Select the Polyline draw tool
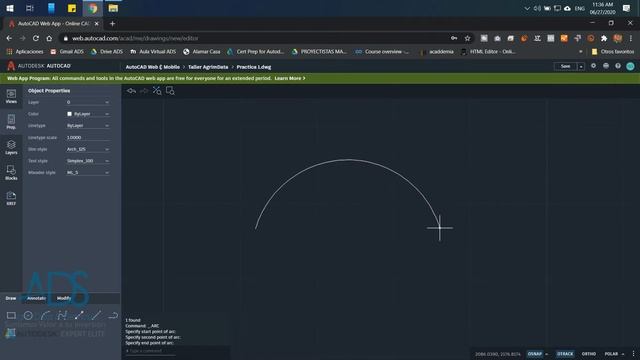This screenshot has height=360, width=640. click(62, 315)
